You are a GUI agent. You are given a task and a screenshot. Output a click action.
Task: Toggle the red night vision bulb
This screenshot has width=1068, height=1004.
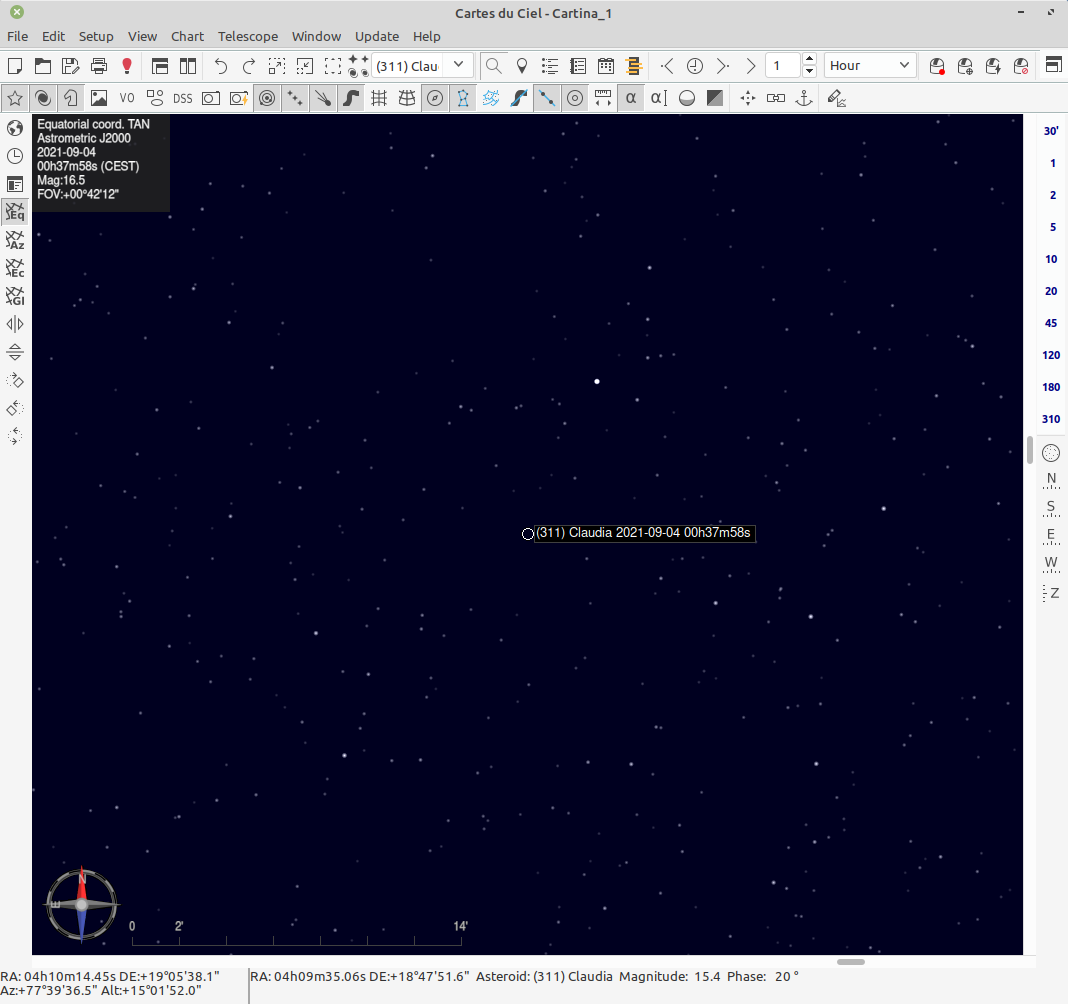tap(127, 66)
